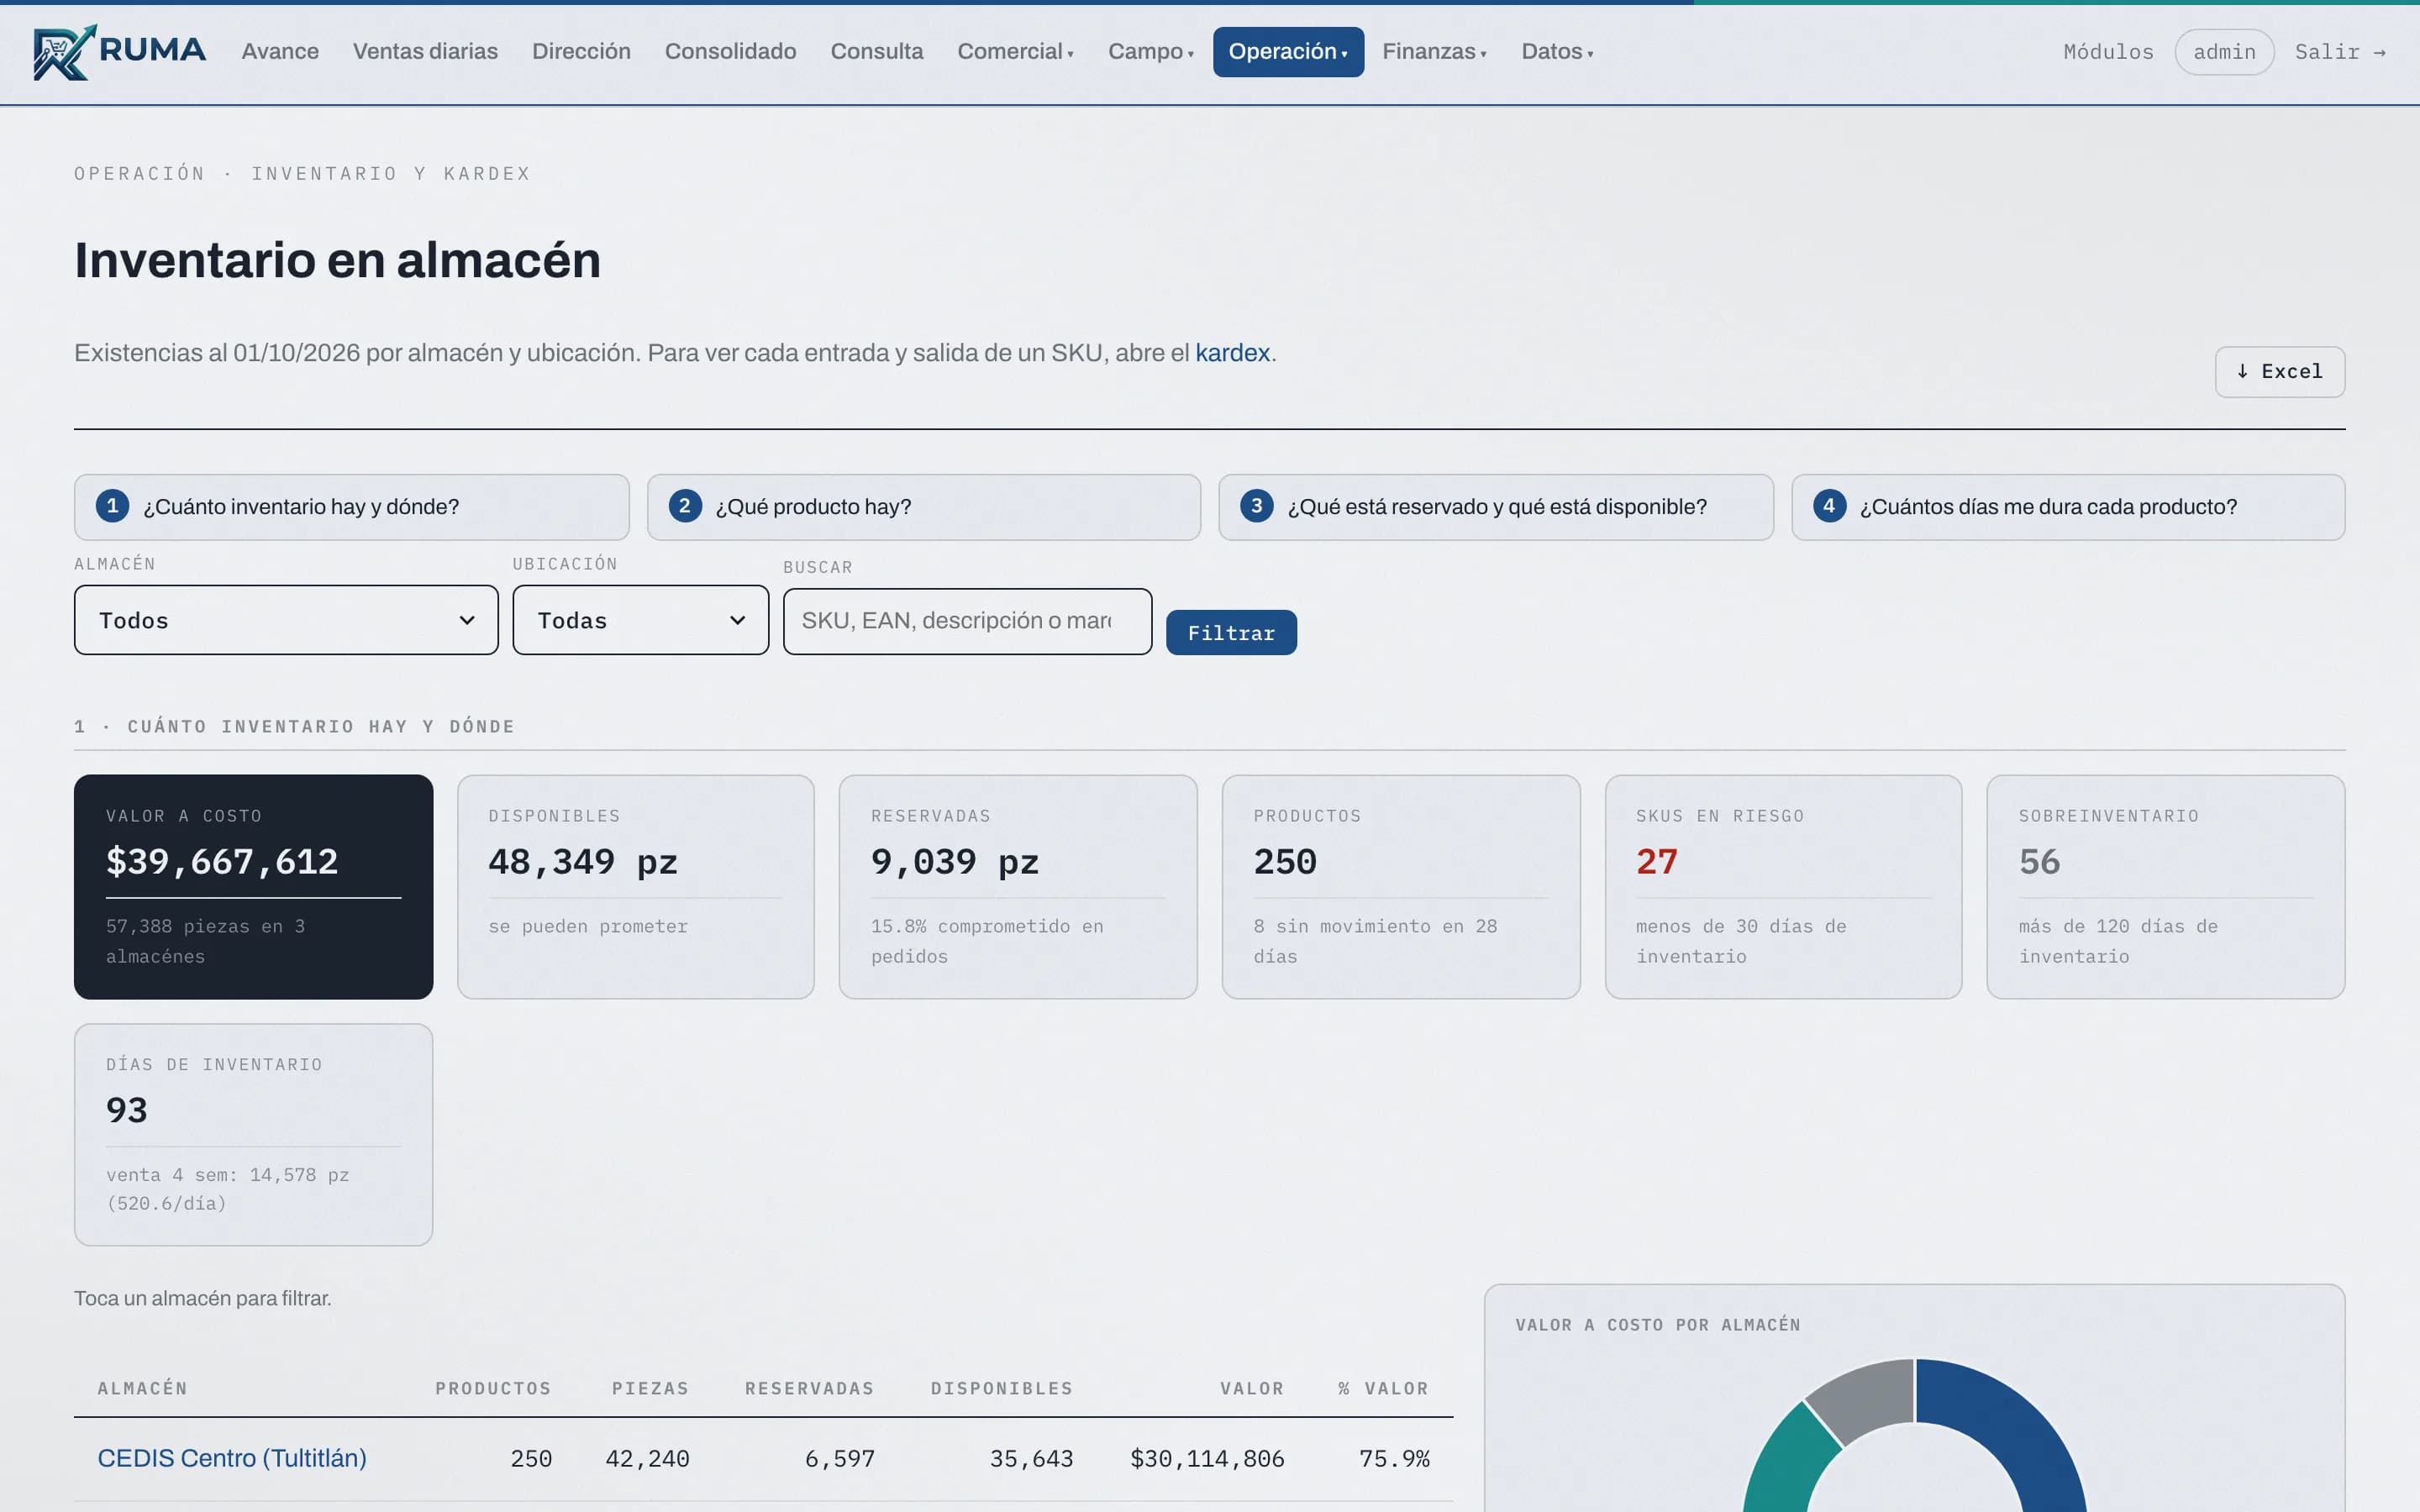Open the Almacén dropdown set to Todos

coord(286,620)
